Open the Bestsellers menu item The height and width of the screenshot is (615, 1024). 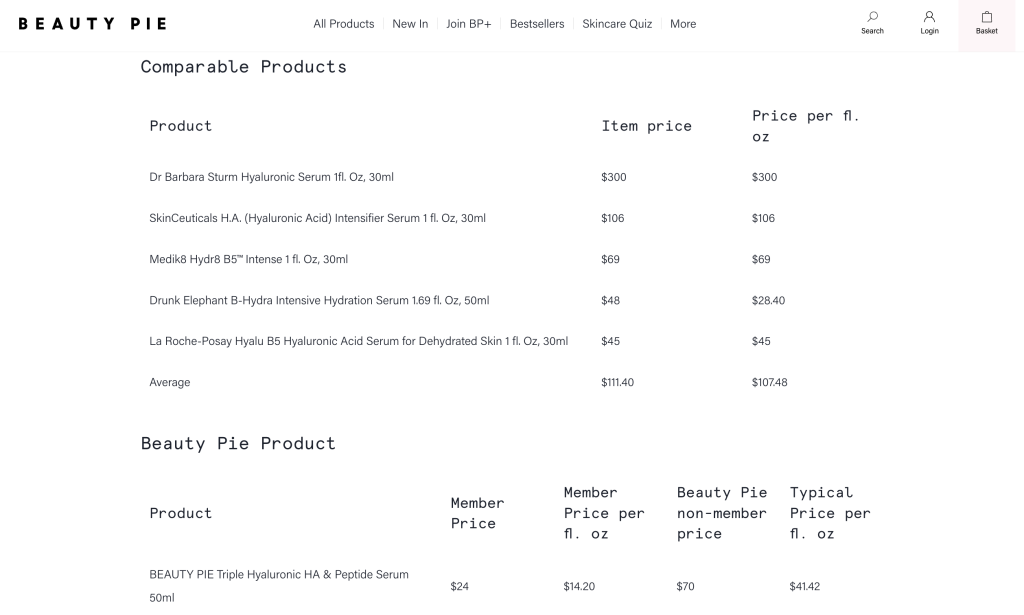537,24
